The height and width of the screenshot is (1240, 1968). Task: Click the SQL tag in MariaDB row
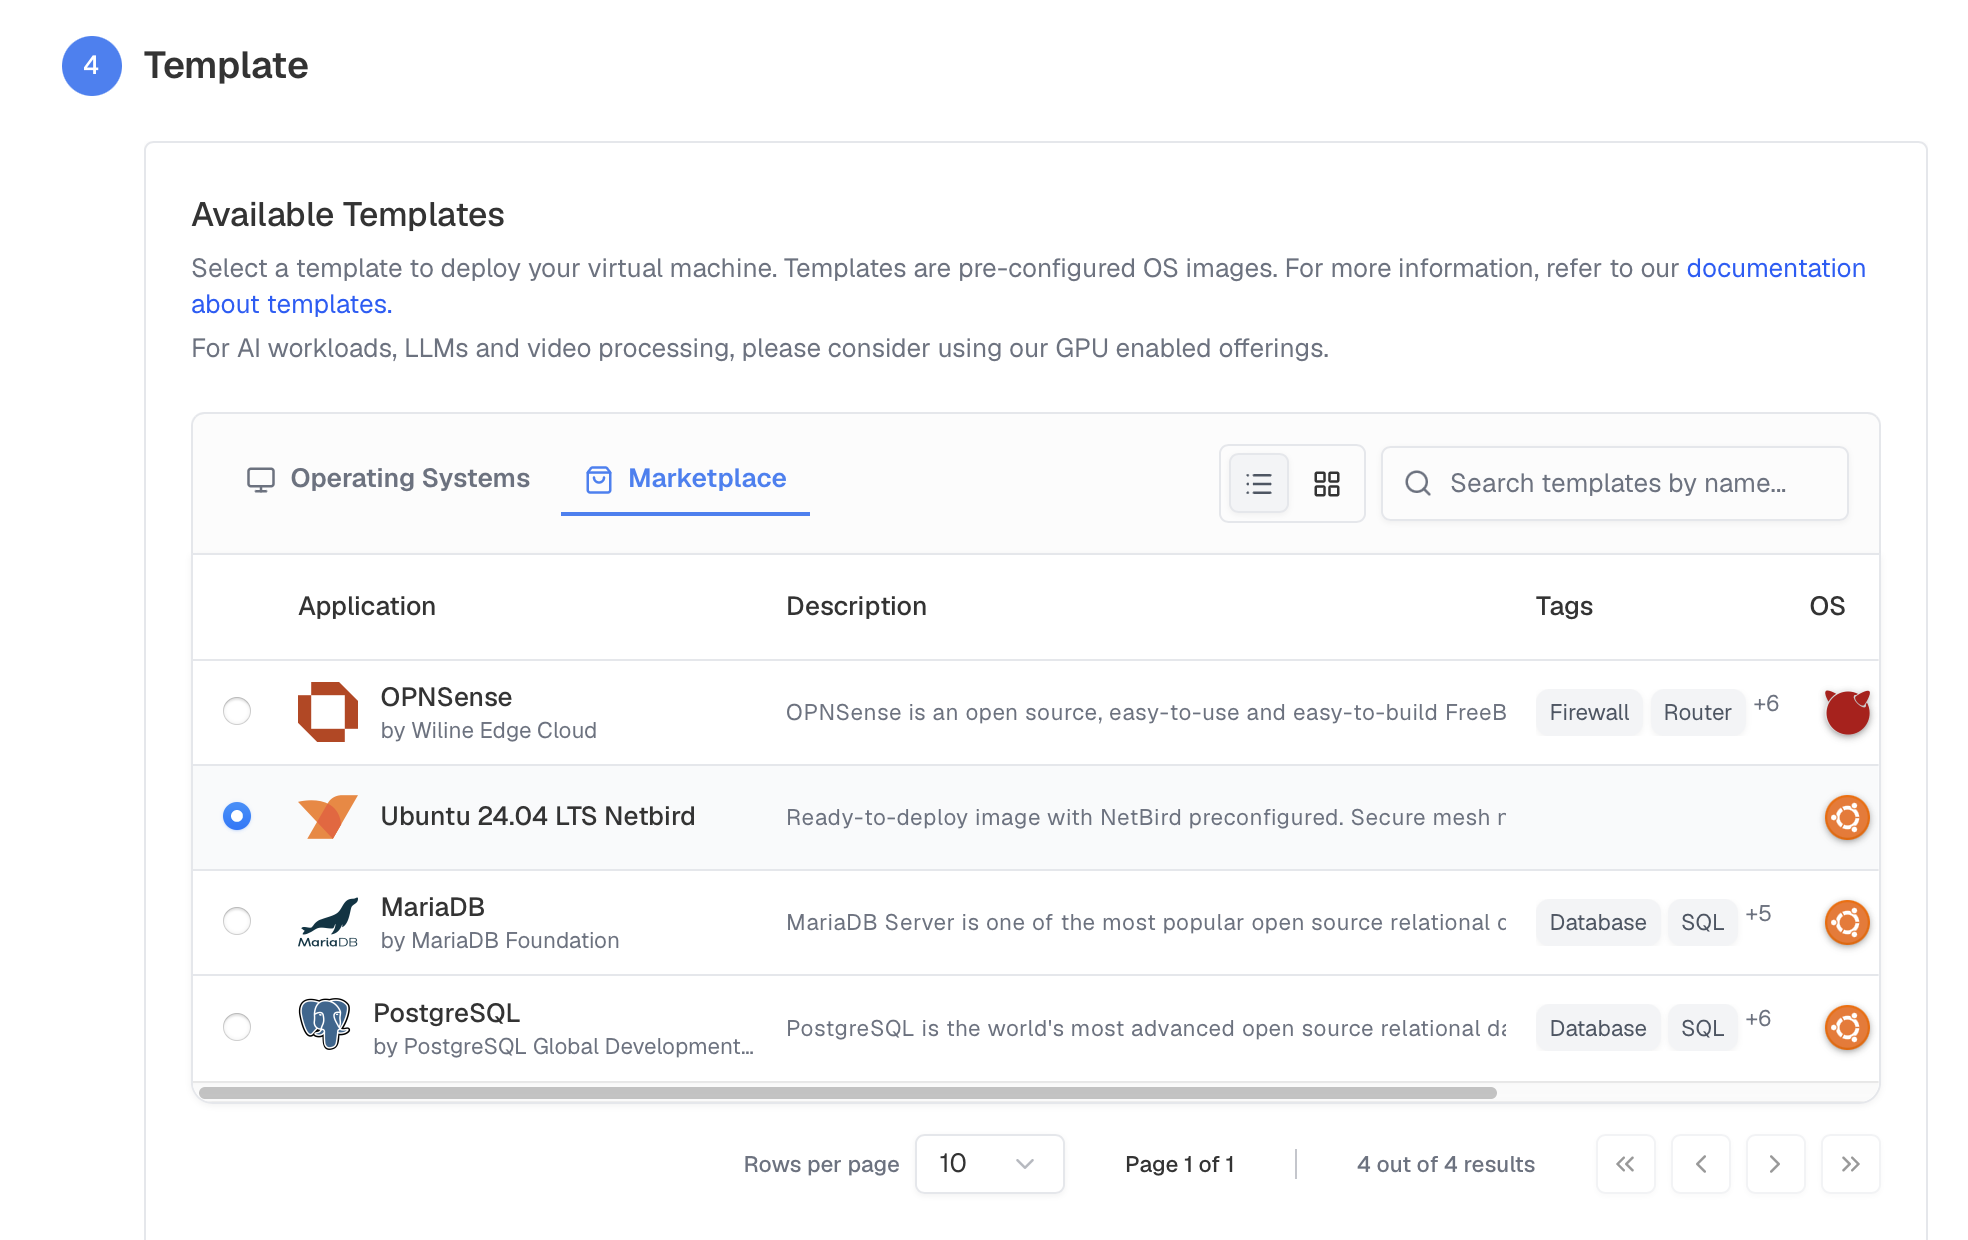(x=1702, y=923)
